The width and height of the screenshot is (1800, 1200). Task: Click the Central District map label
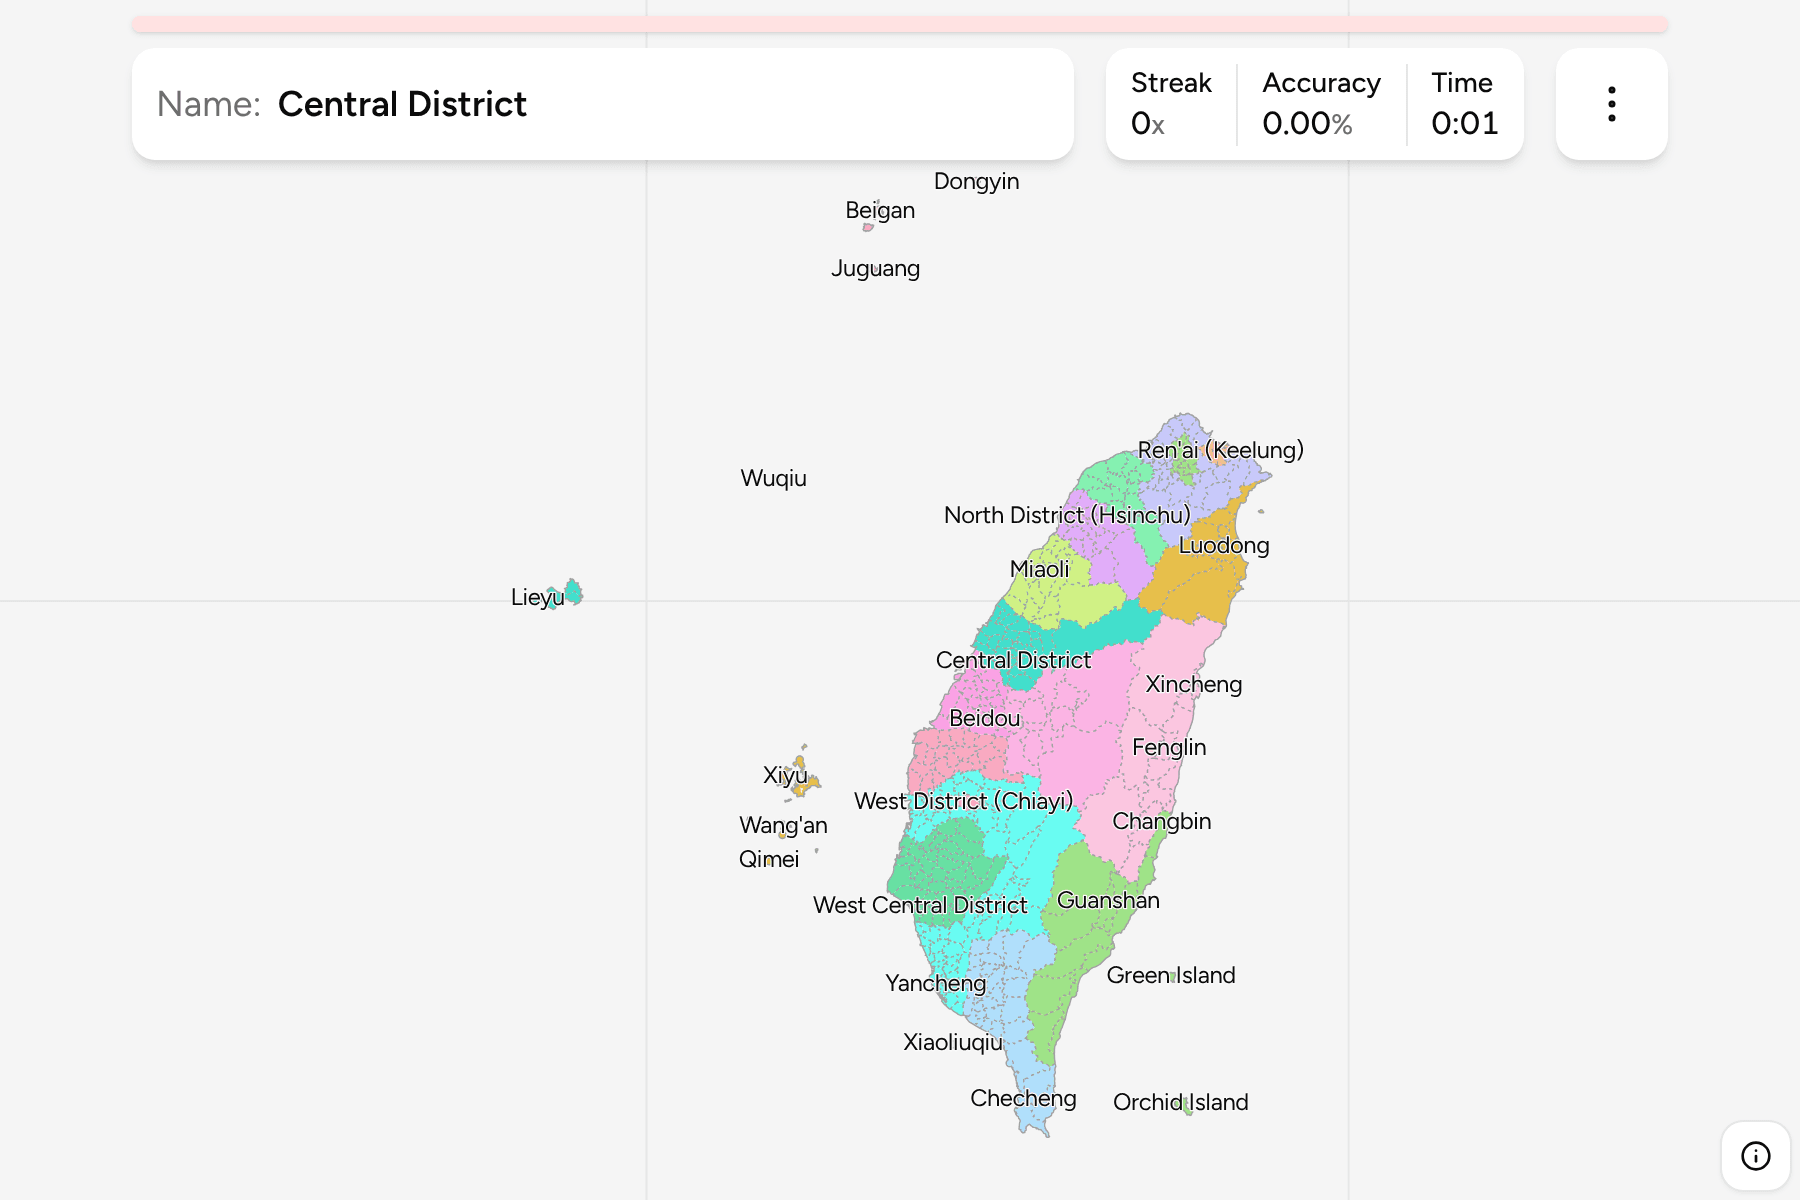pyautogui.click(x=1013, y=660)
